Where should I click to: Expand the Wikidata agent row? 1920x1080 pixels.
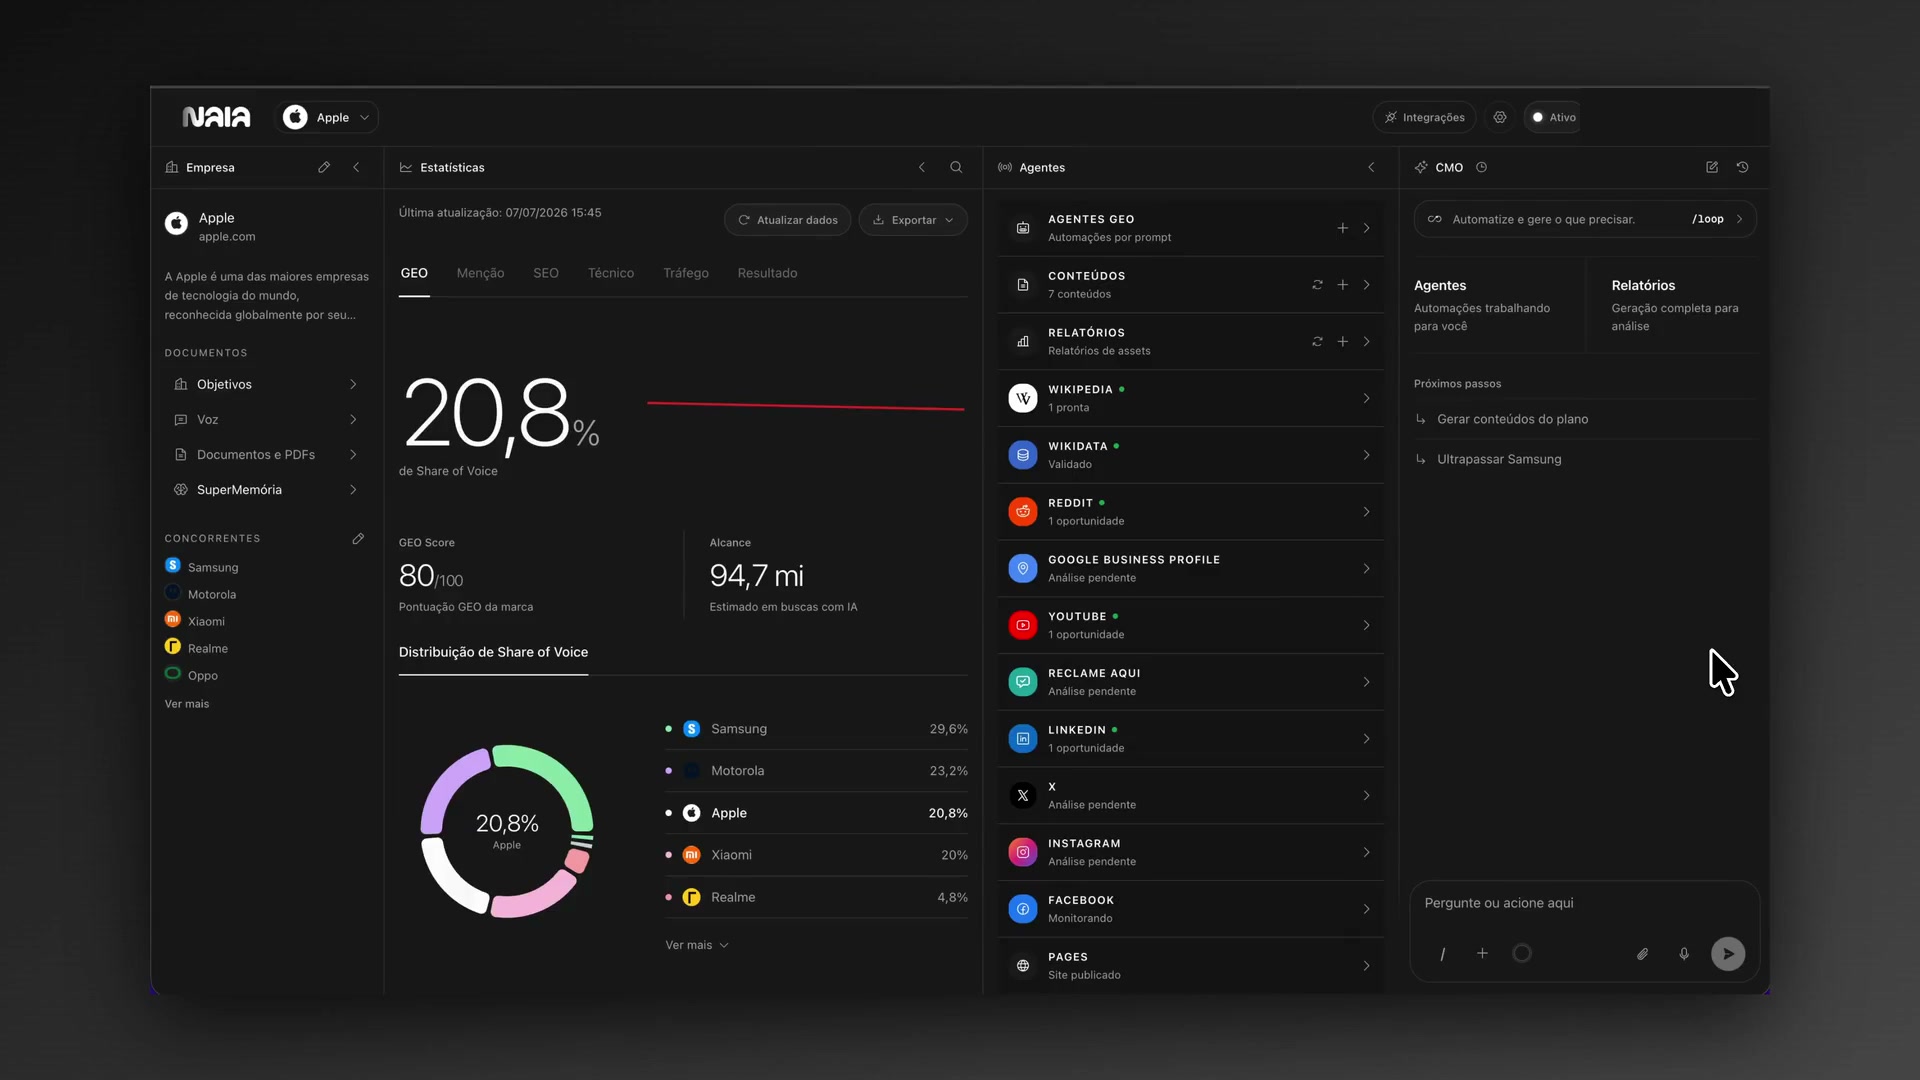pyautogui.click(x=1191, y=455)
